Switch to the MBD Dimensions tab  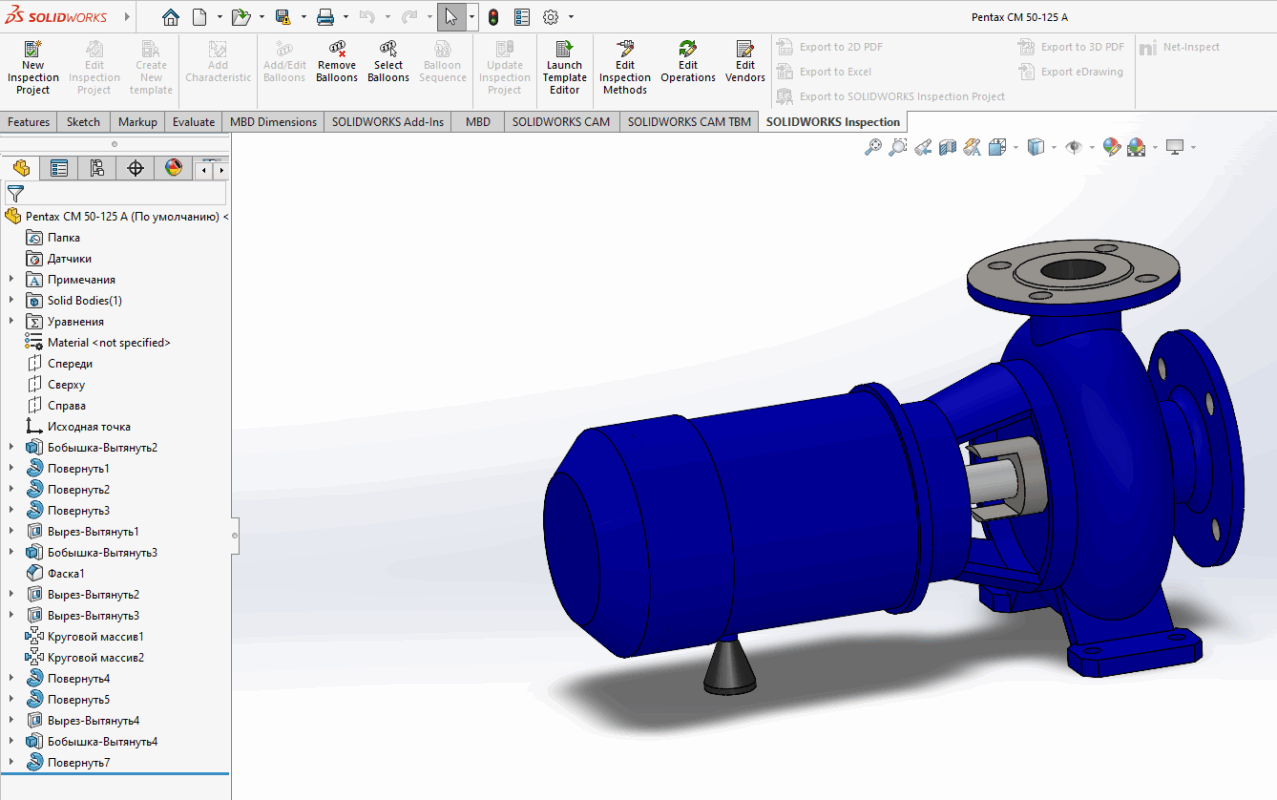tap(274, 122)
